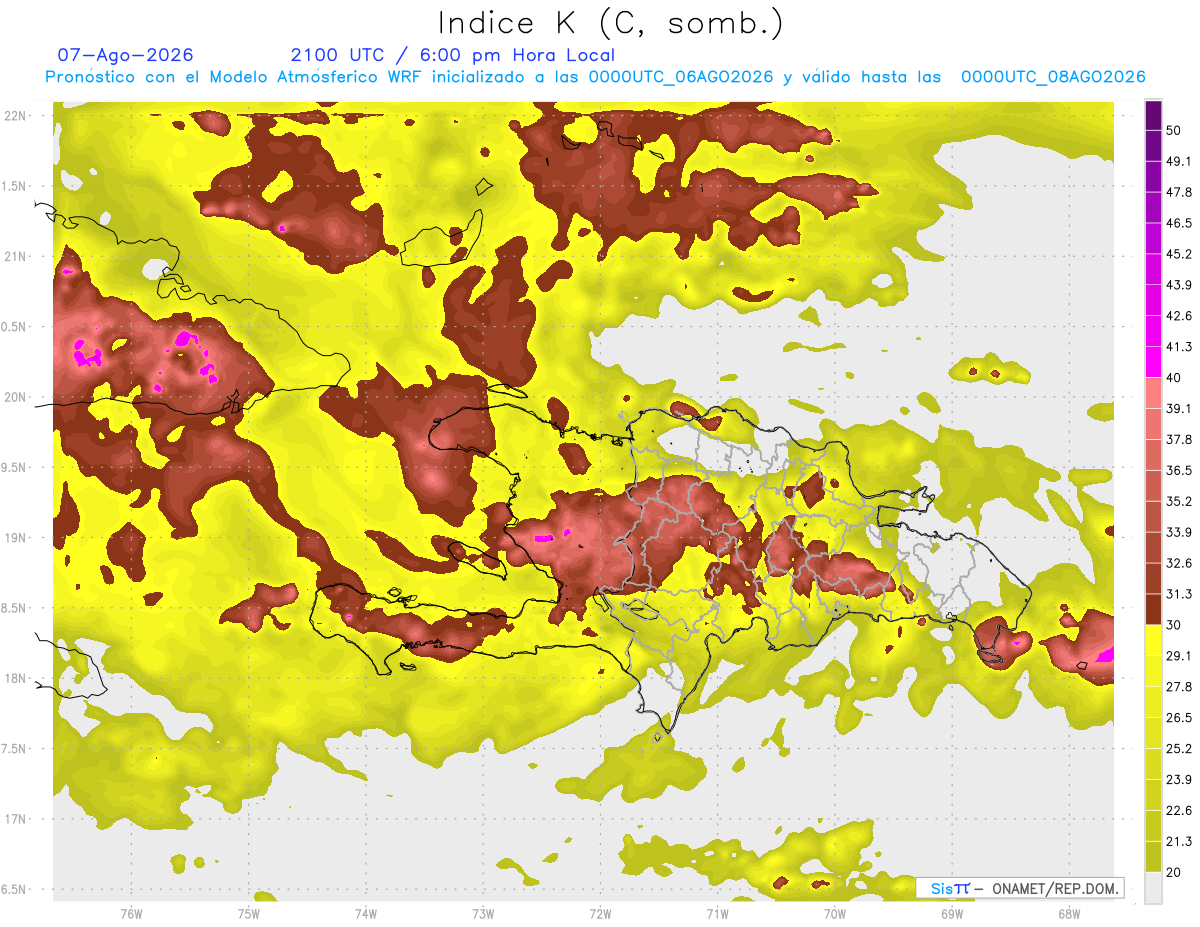
Task: Click colorbar value "35.2"
Action: [x=1179, y=501]
